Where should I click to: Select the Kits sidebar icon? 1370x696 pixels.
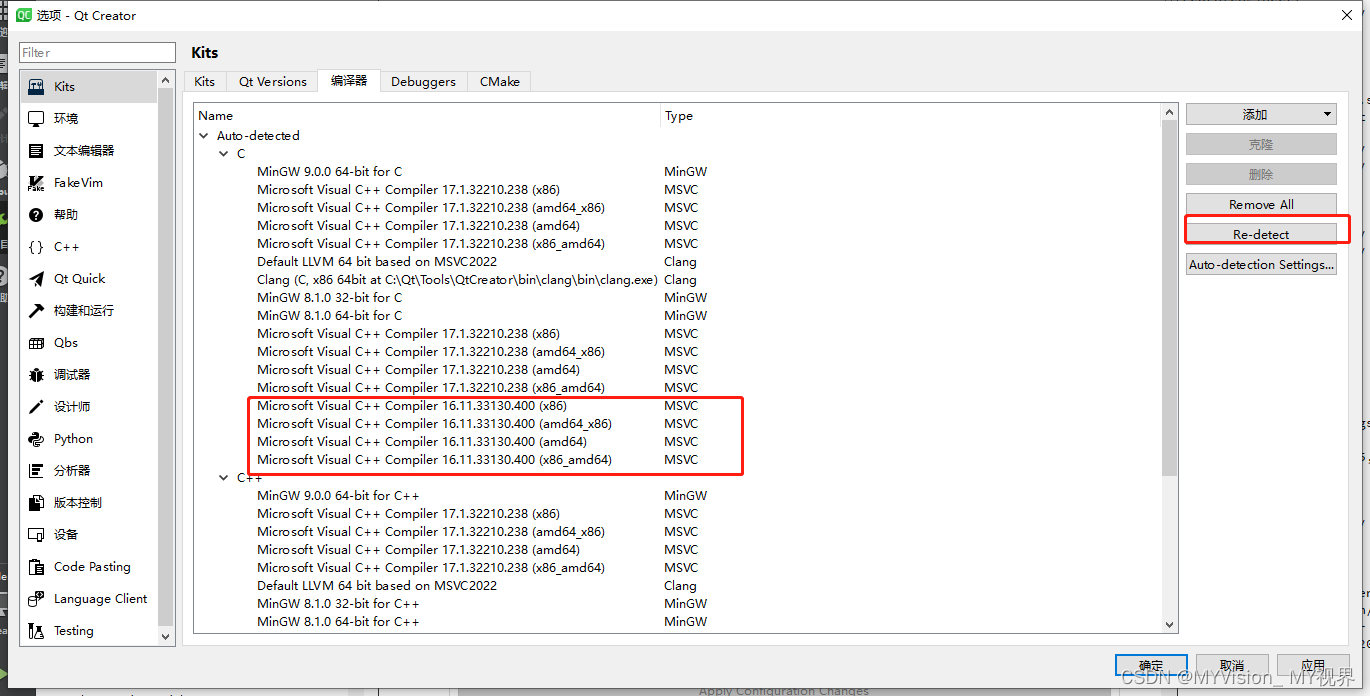point(36,87)
